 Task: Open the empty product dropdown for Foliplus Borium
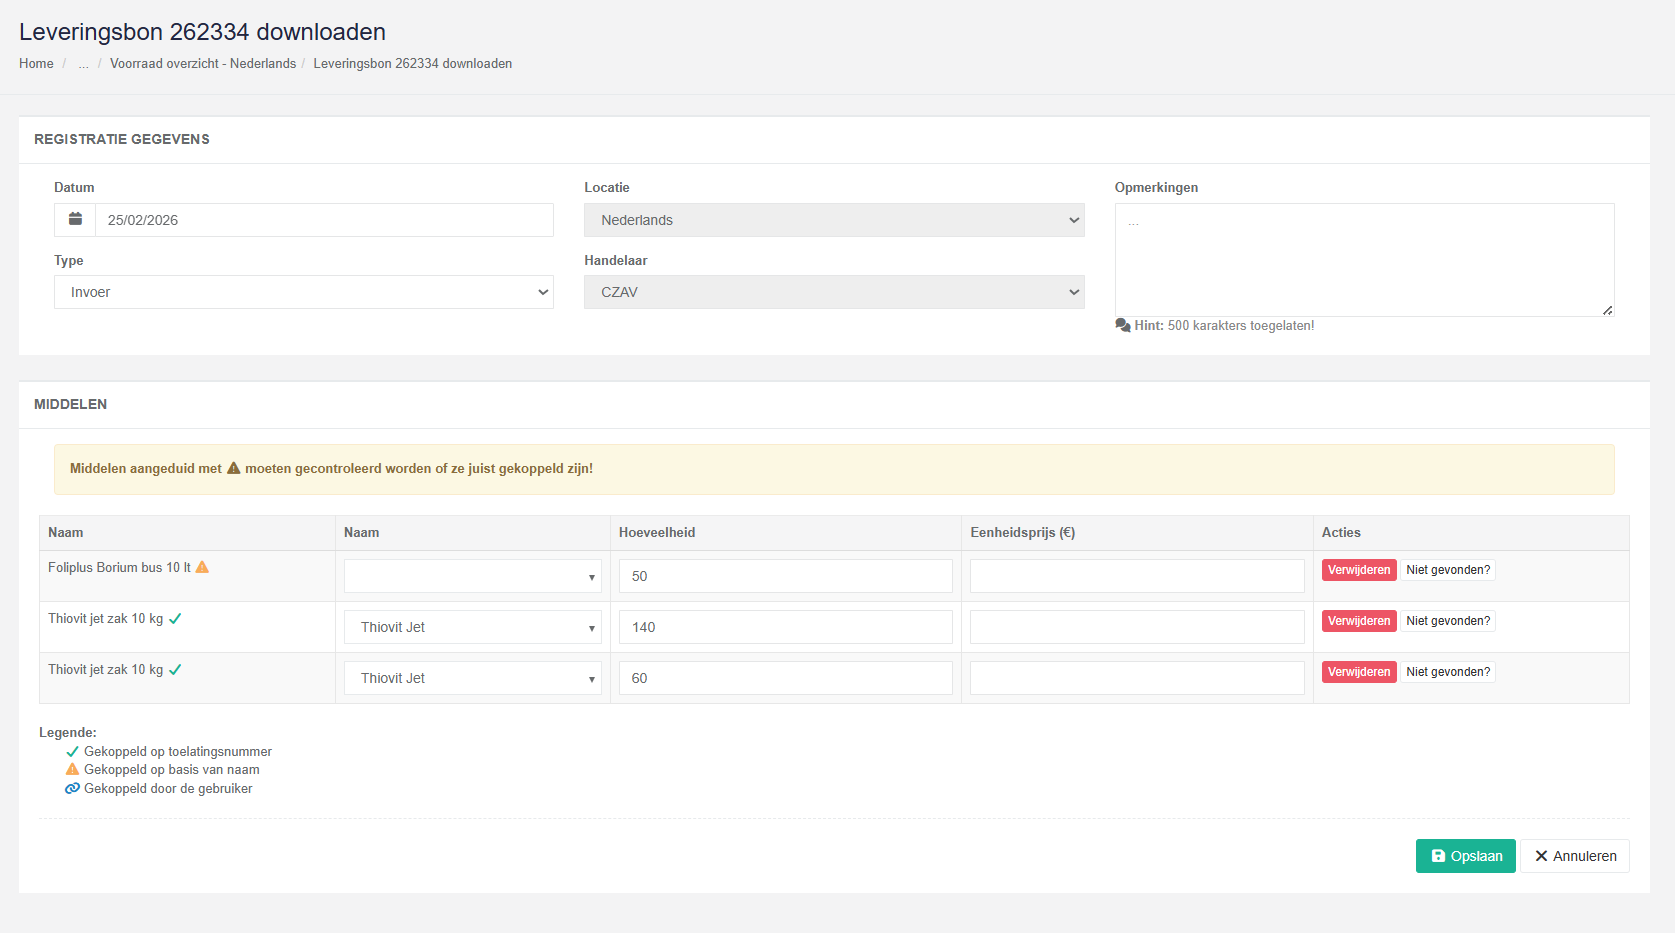(x=473, y=576)
